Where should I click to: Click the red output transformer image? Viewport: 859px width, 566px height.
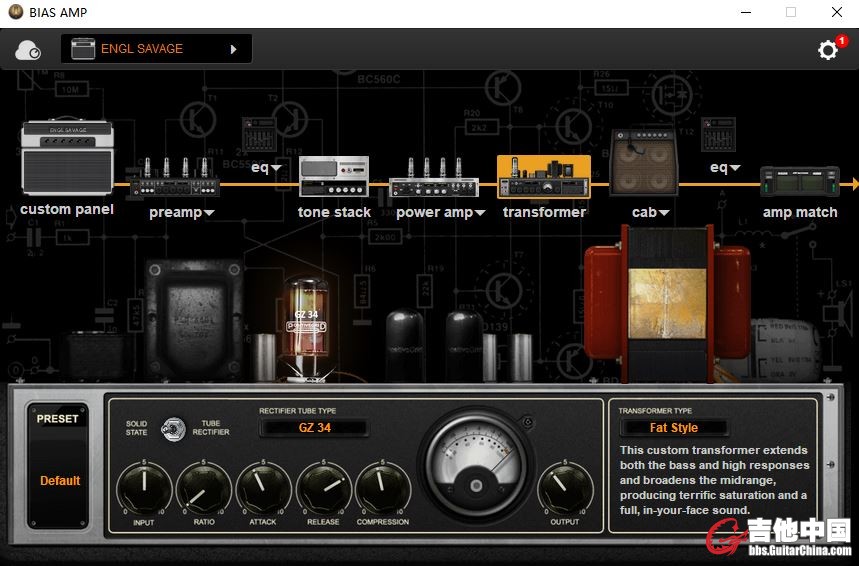pyautogui.click(x=667, y=302)
